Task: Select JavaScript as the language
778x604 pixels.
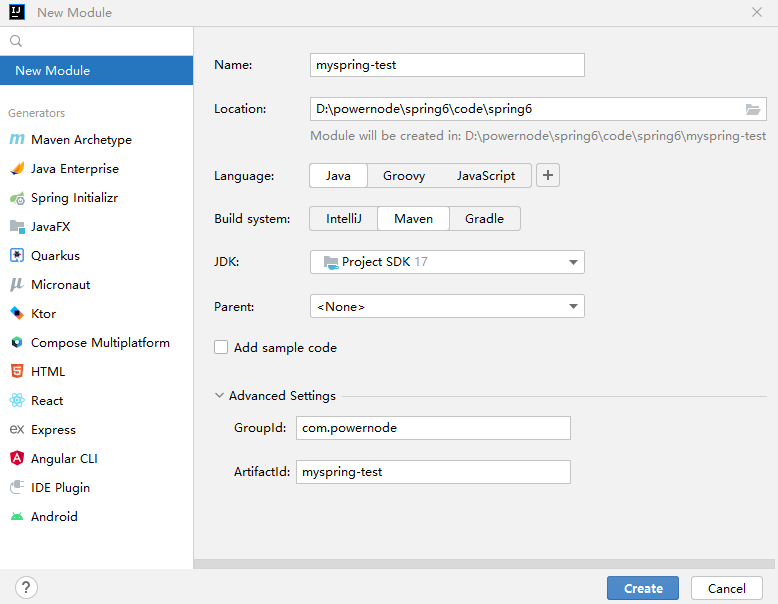Action: pyautogui.click(x=486, y=176)
